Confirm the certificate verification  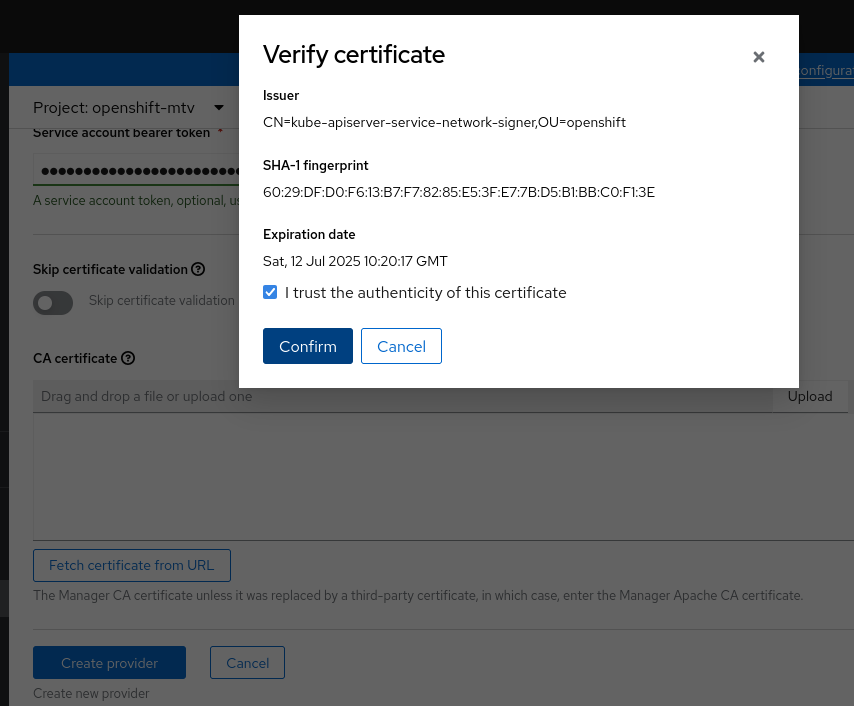pos(307,346)
